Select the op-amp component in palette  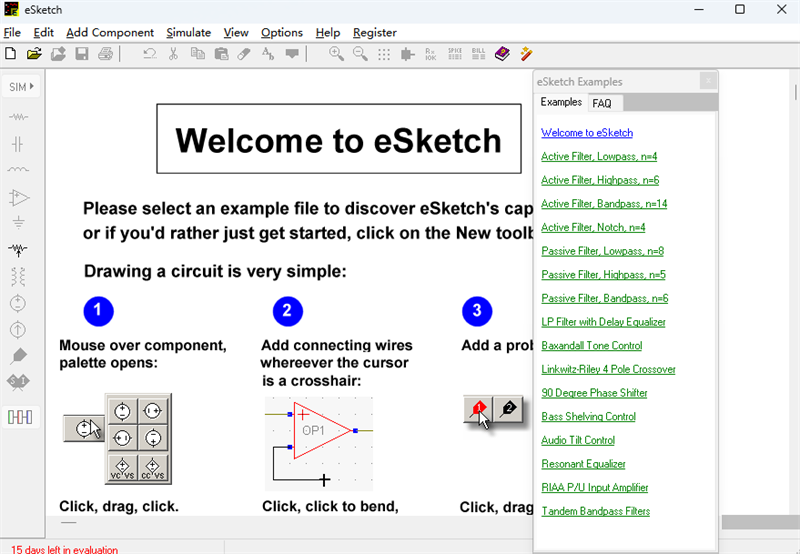[19, 197]
